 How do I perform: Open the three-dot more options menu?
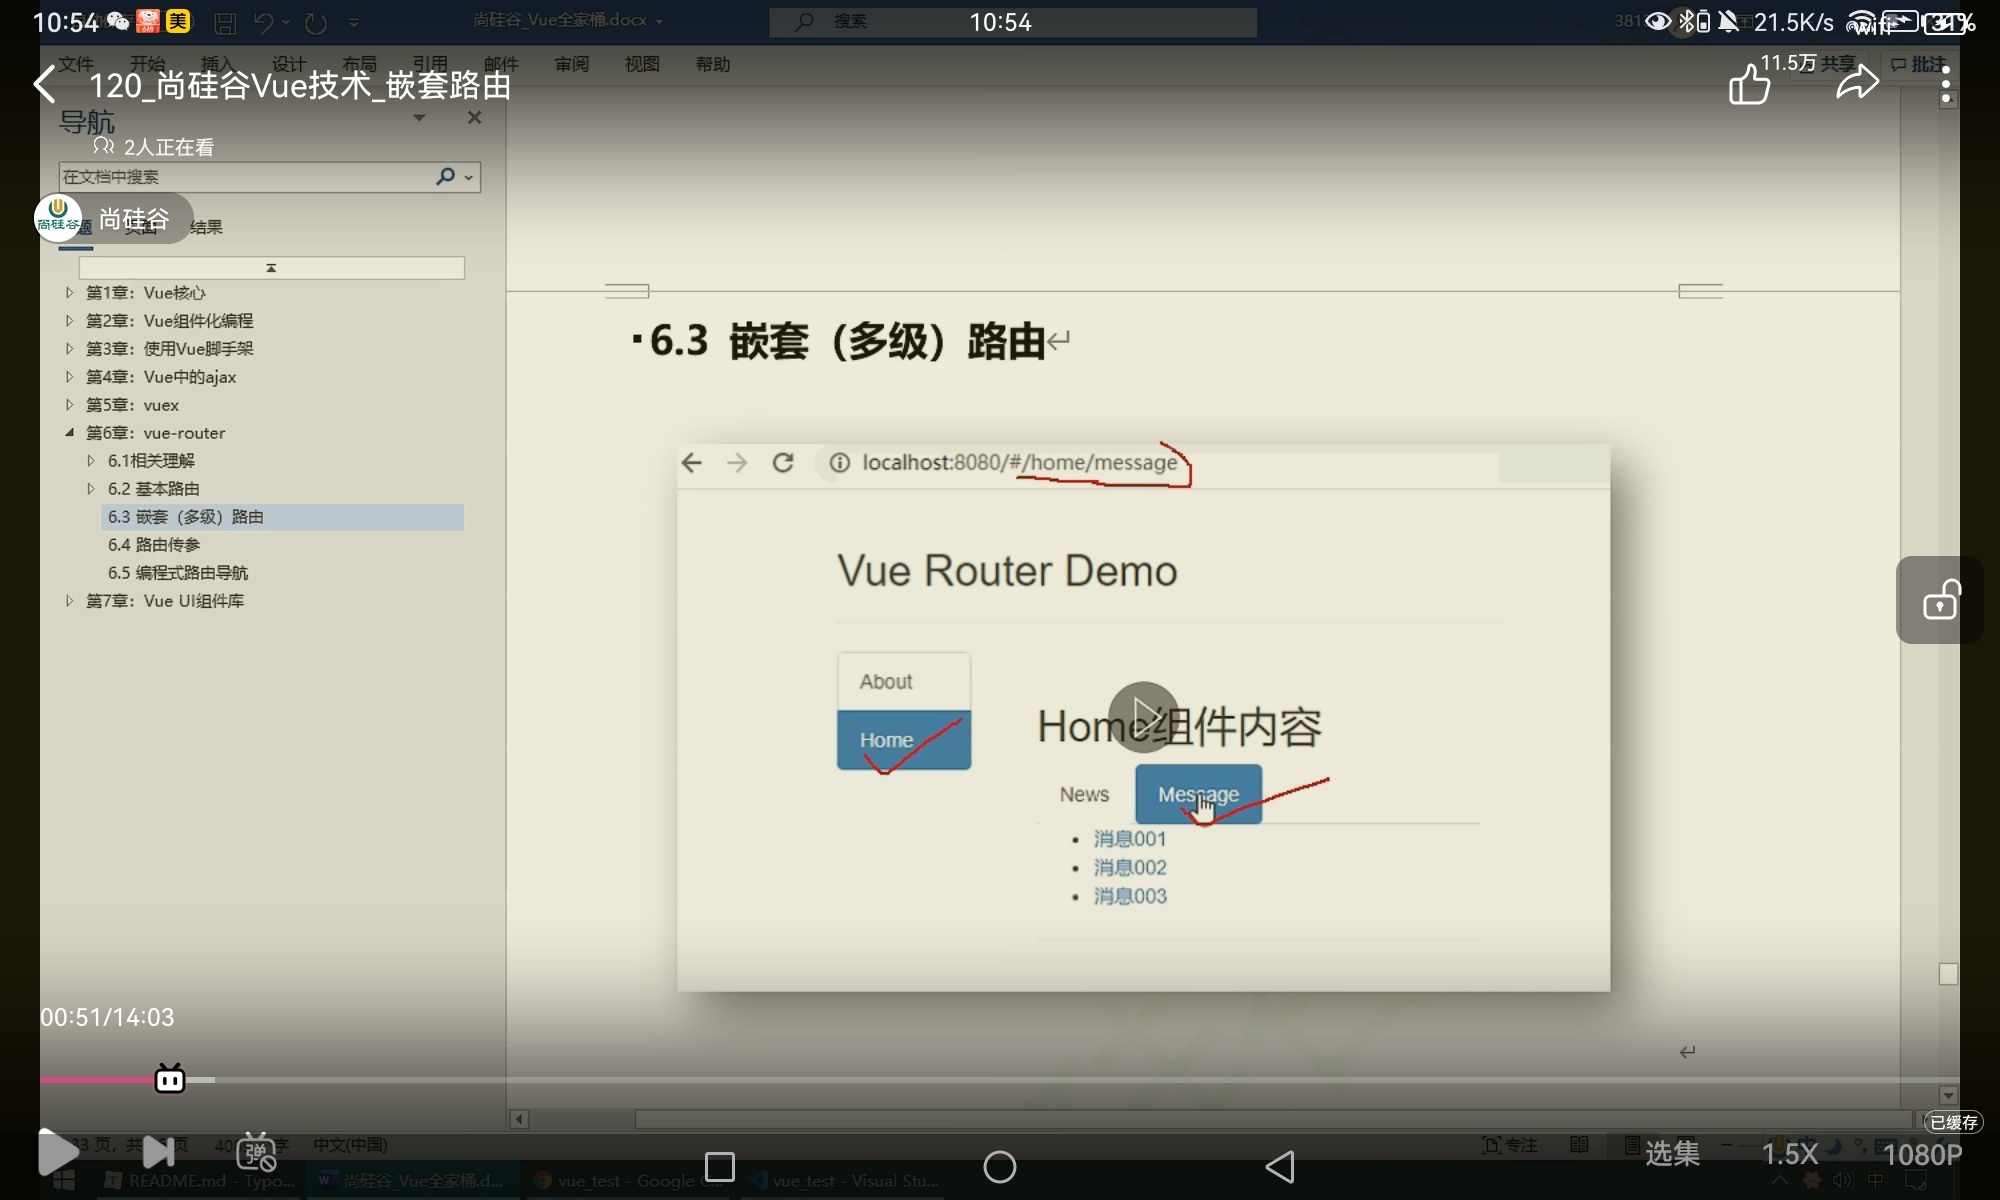pyautogui.click(x=1945, y=85)
